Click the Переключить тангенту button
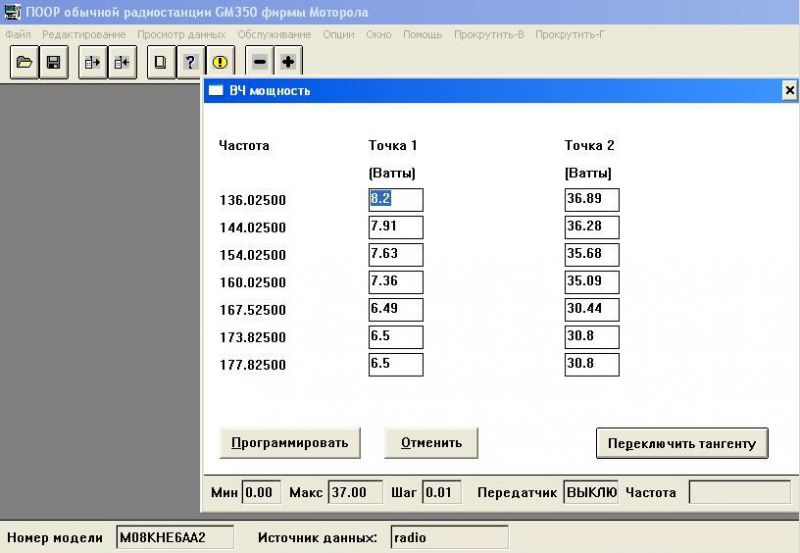 pos(682,443)
